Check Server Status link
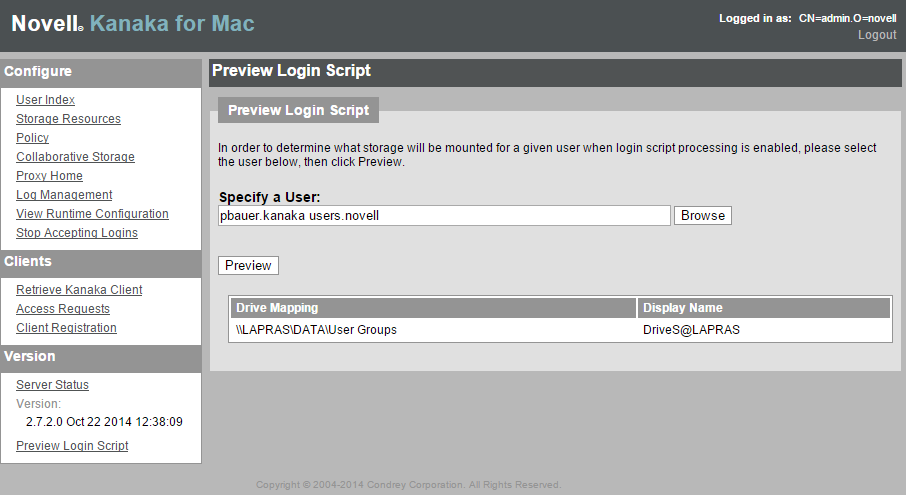 52,385
